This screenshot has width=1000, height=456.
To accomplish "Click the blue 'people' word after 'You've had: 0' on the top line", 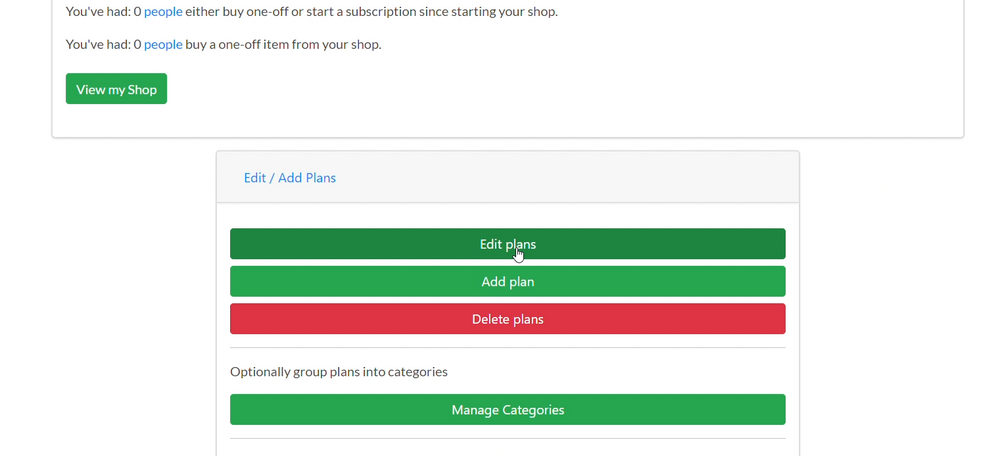I will (x=163, y=11).
